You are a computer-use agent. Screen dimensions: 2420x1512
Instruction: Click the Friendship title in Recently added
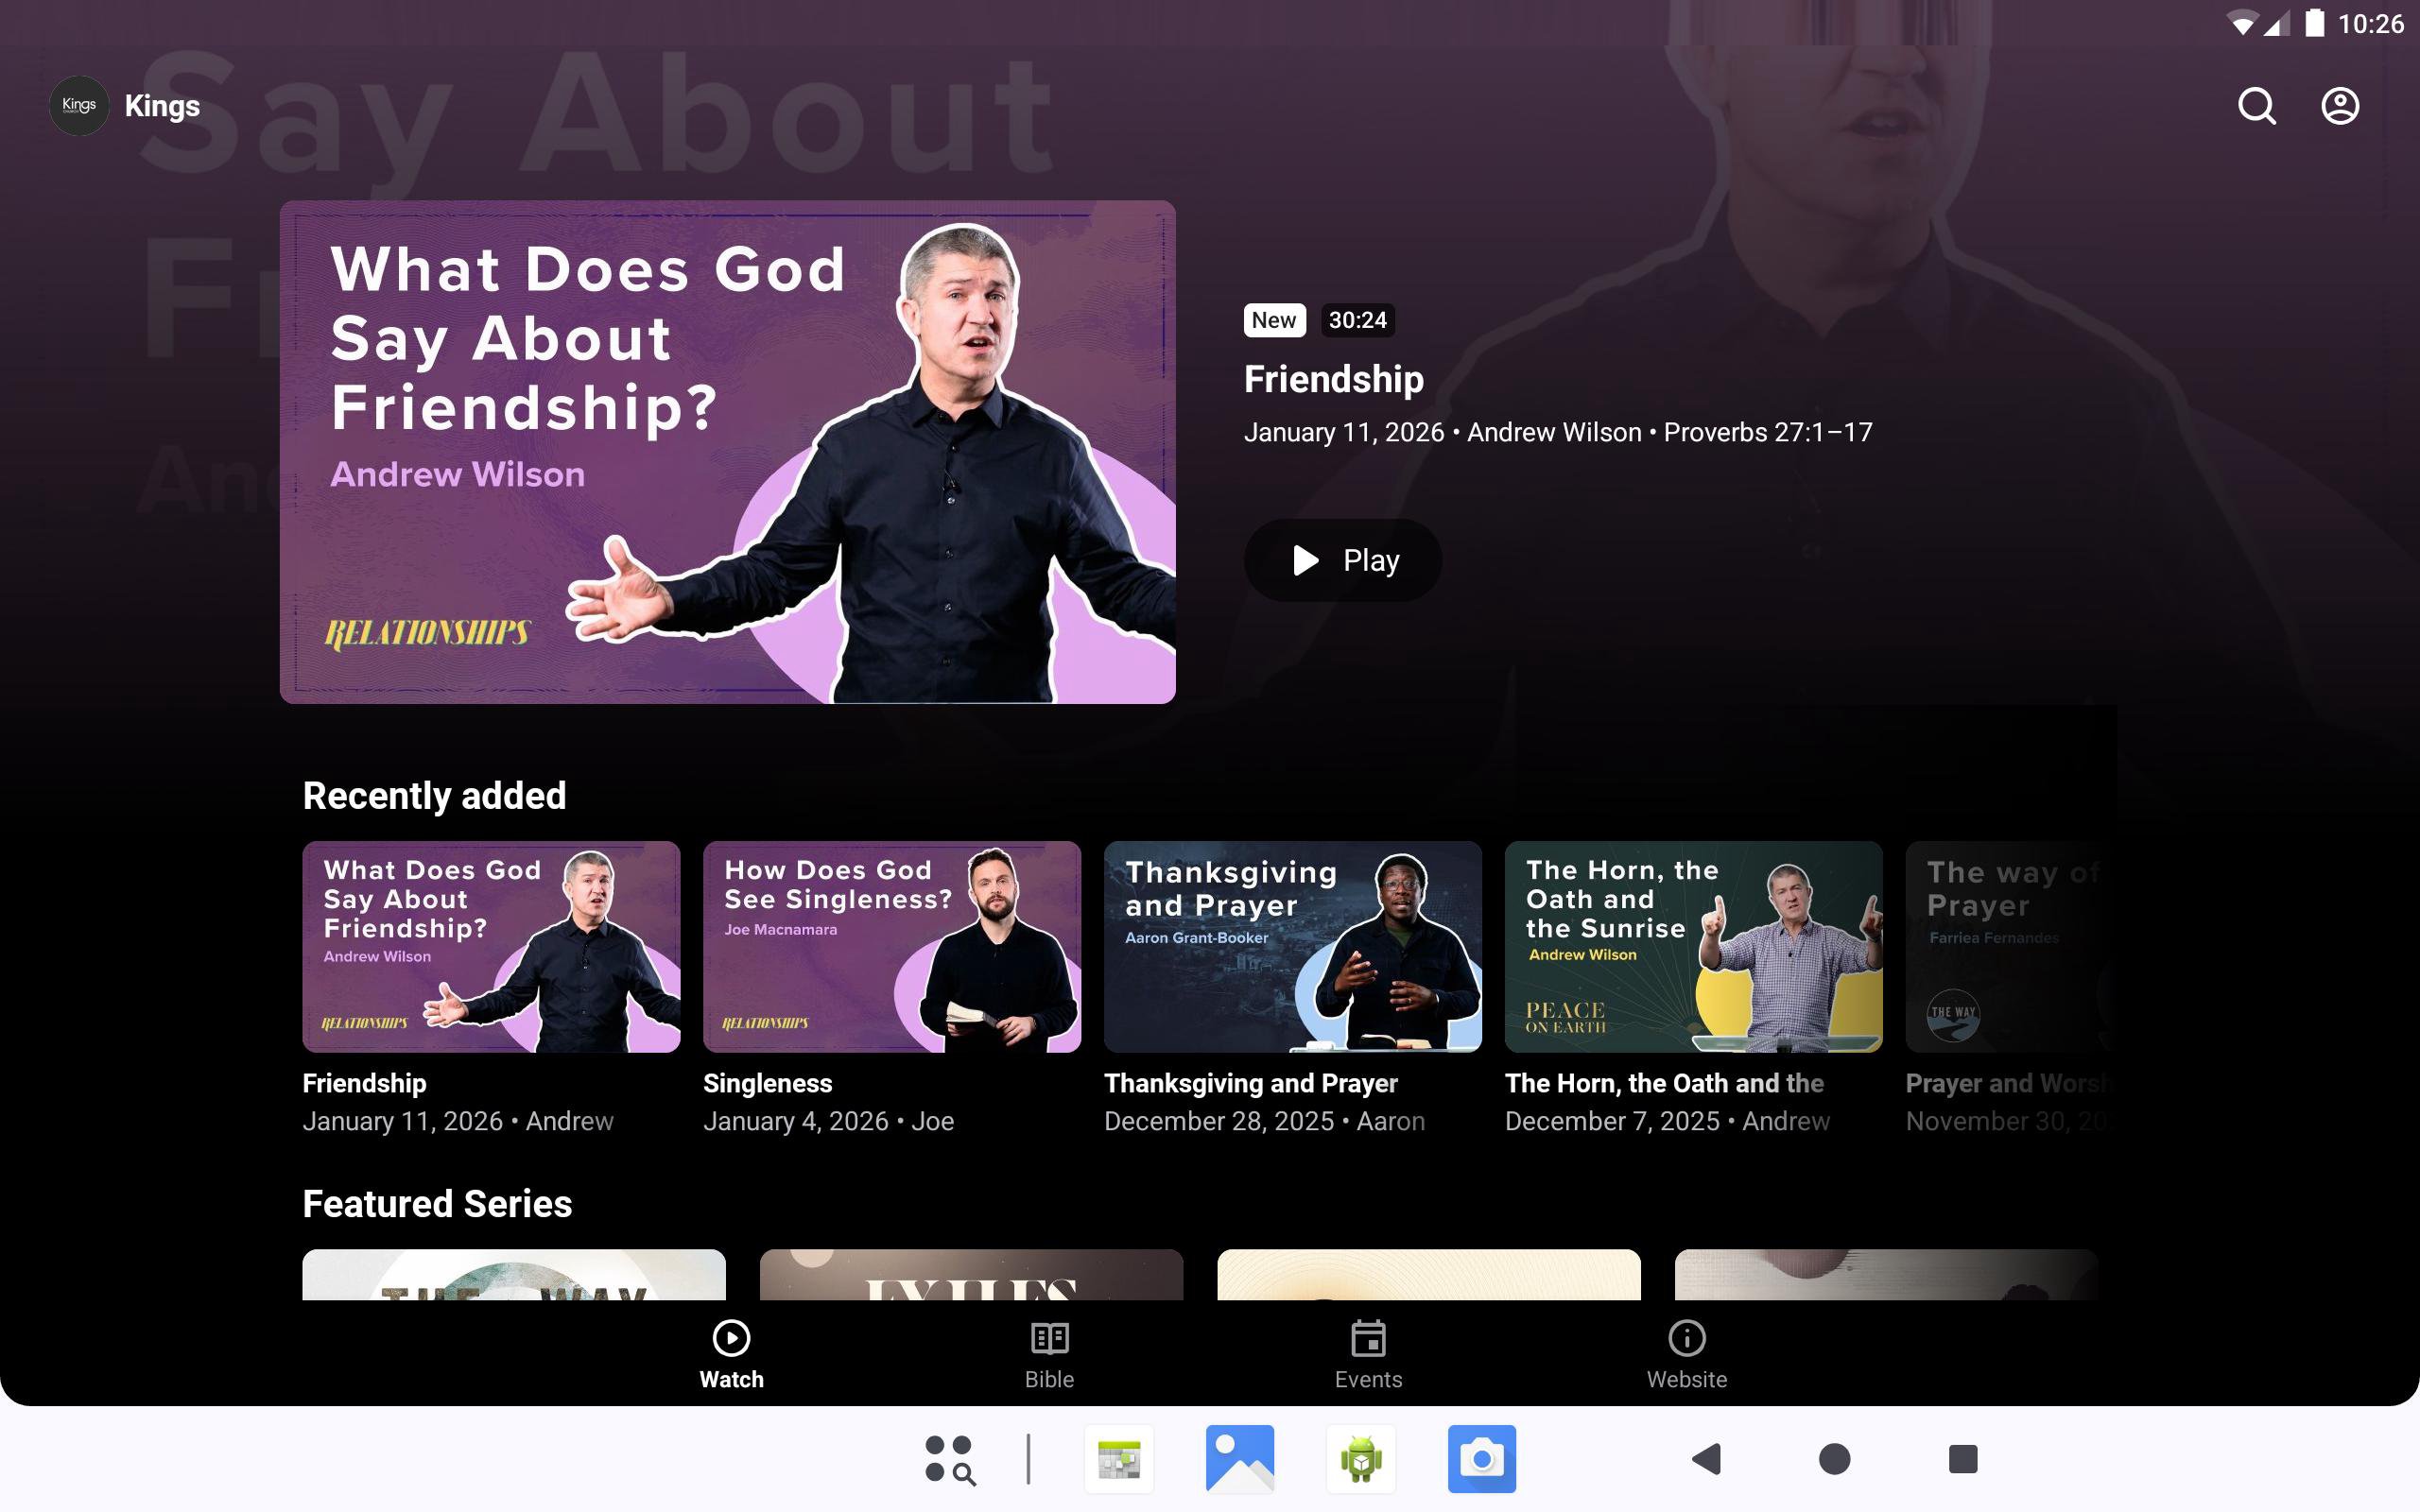364,1083
